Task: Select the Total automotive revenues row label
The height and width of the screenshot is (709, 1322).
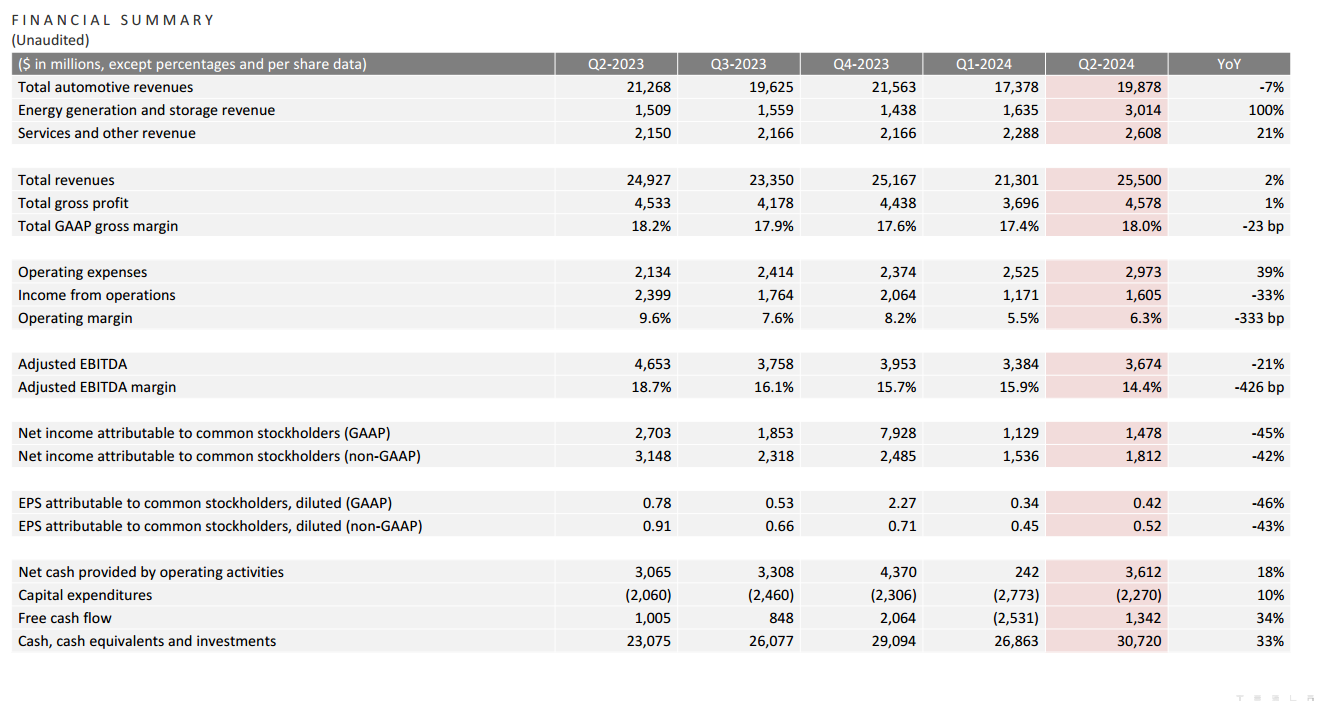Action: coord(105,87)
